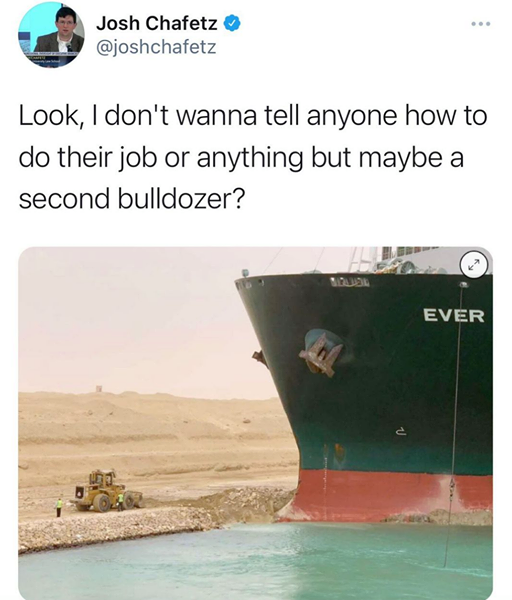Screen dimensions: 512x600
Task: Click the cable hanging down the ship's side
Action: pos(454,425)
